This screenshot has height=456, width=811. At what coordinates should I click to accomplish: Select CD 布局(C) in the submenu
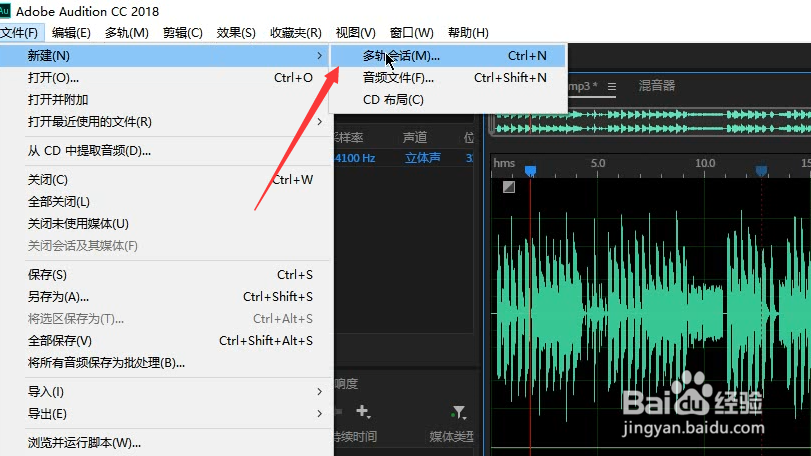[448, 100]
